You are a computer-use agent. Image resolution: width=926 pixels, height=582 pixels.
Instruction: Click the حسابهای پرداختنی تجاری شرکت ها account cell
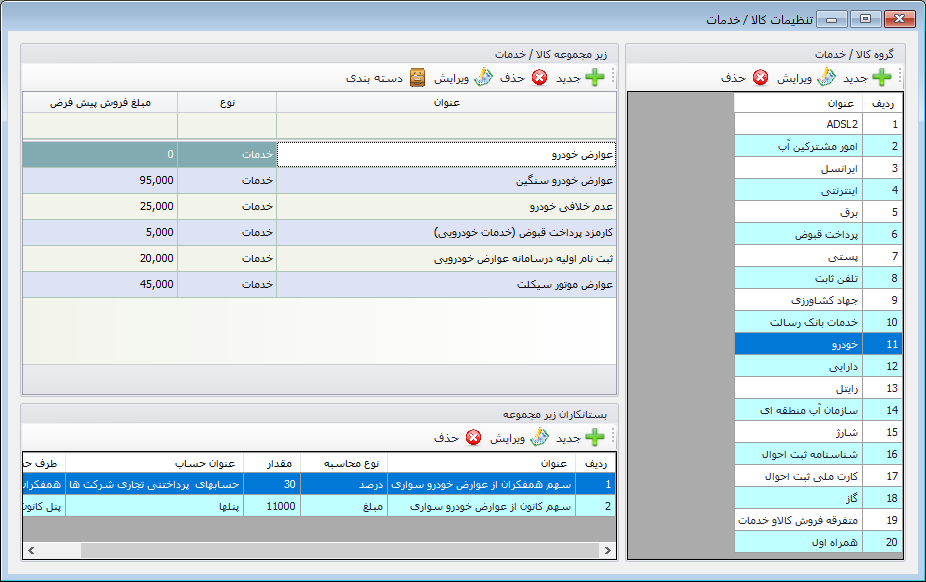pyautogui.click(x=154, y=485)
